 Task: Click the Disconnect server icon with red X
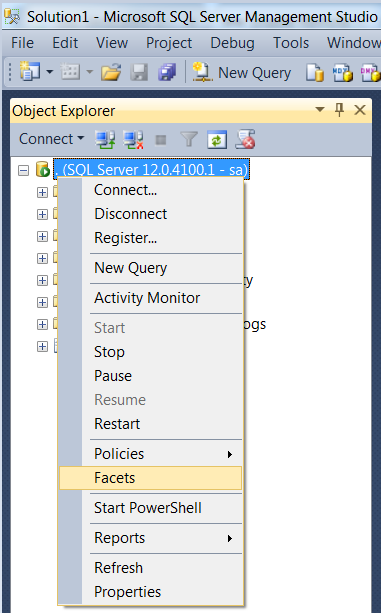click(x=133, y=140)
